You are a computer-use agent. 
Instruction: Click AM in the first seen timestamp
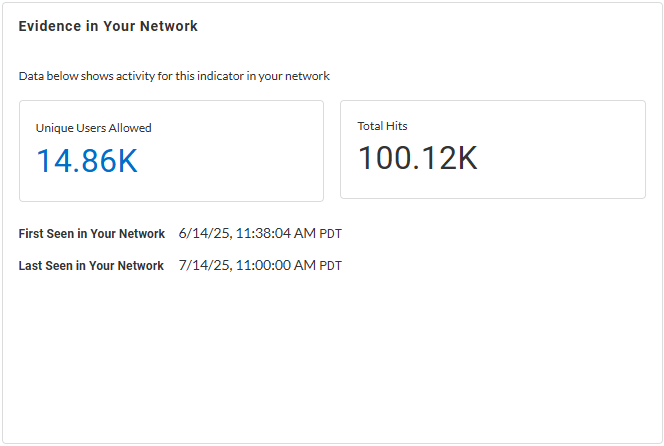pos(305,234)
